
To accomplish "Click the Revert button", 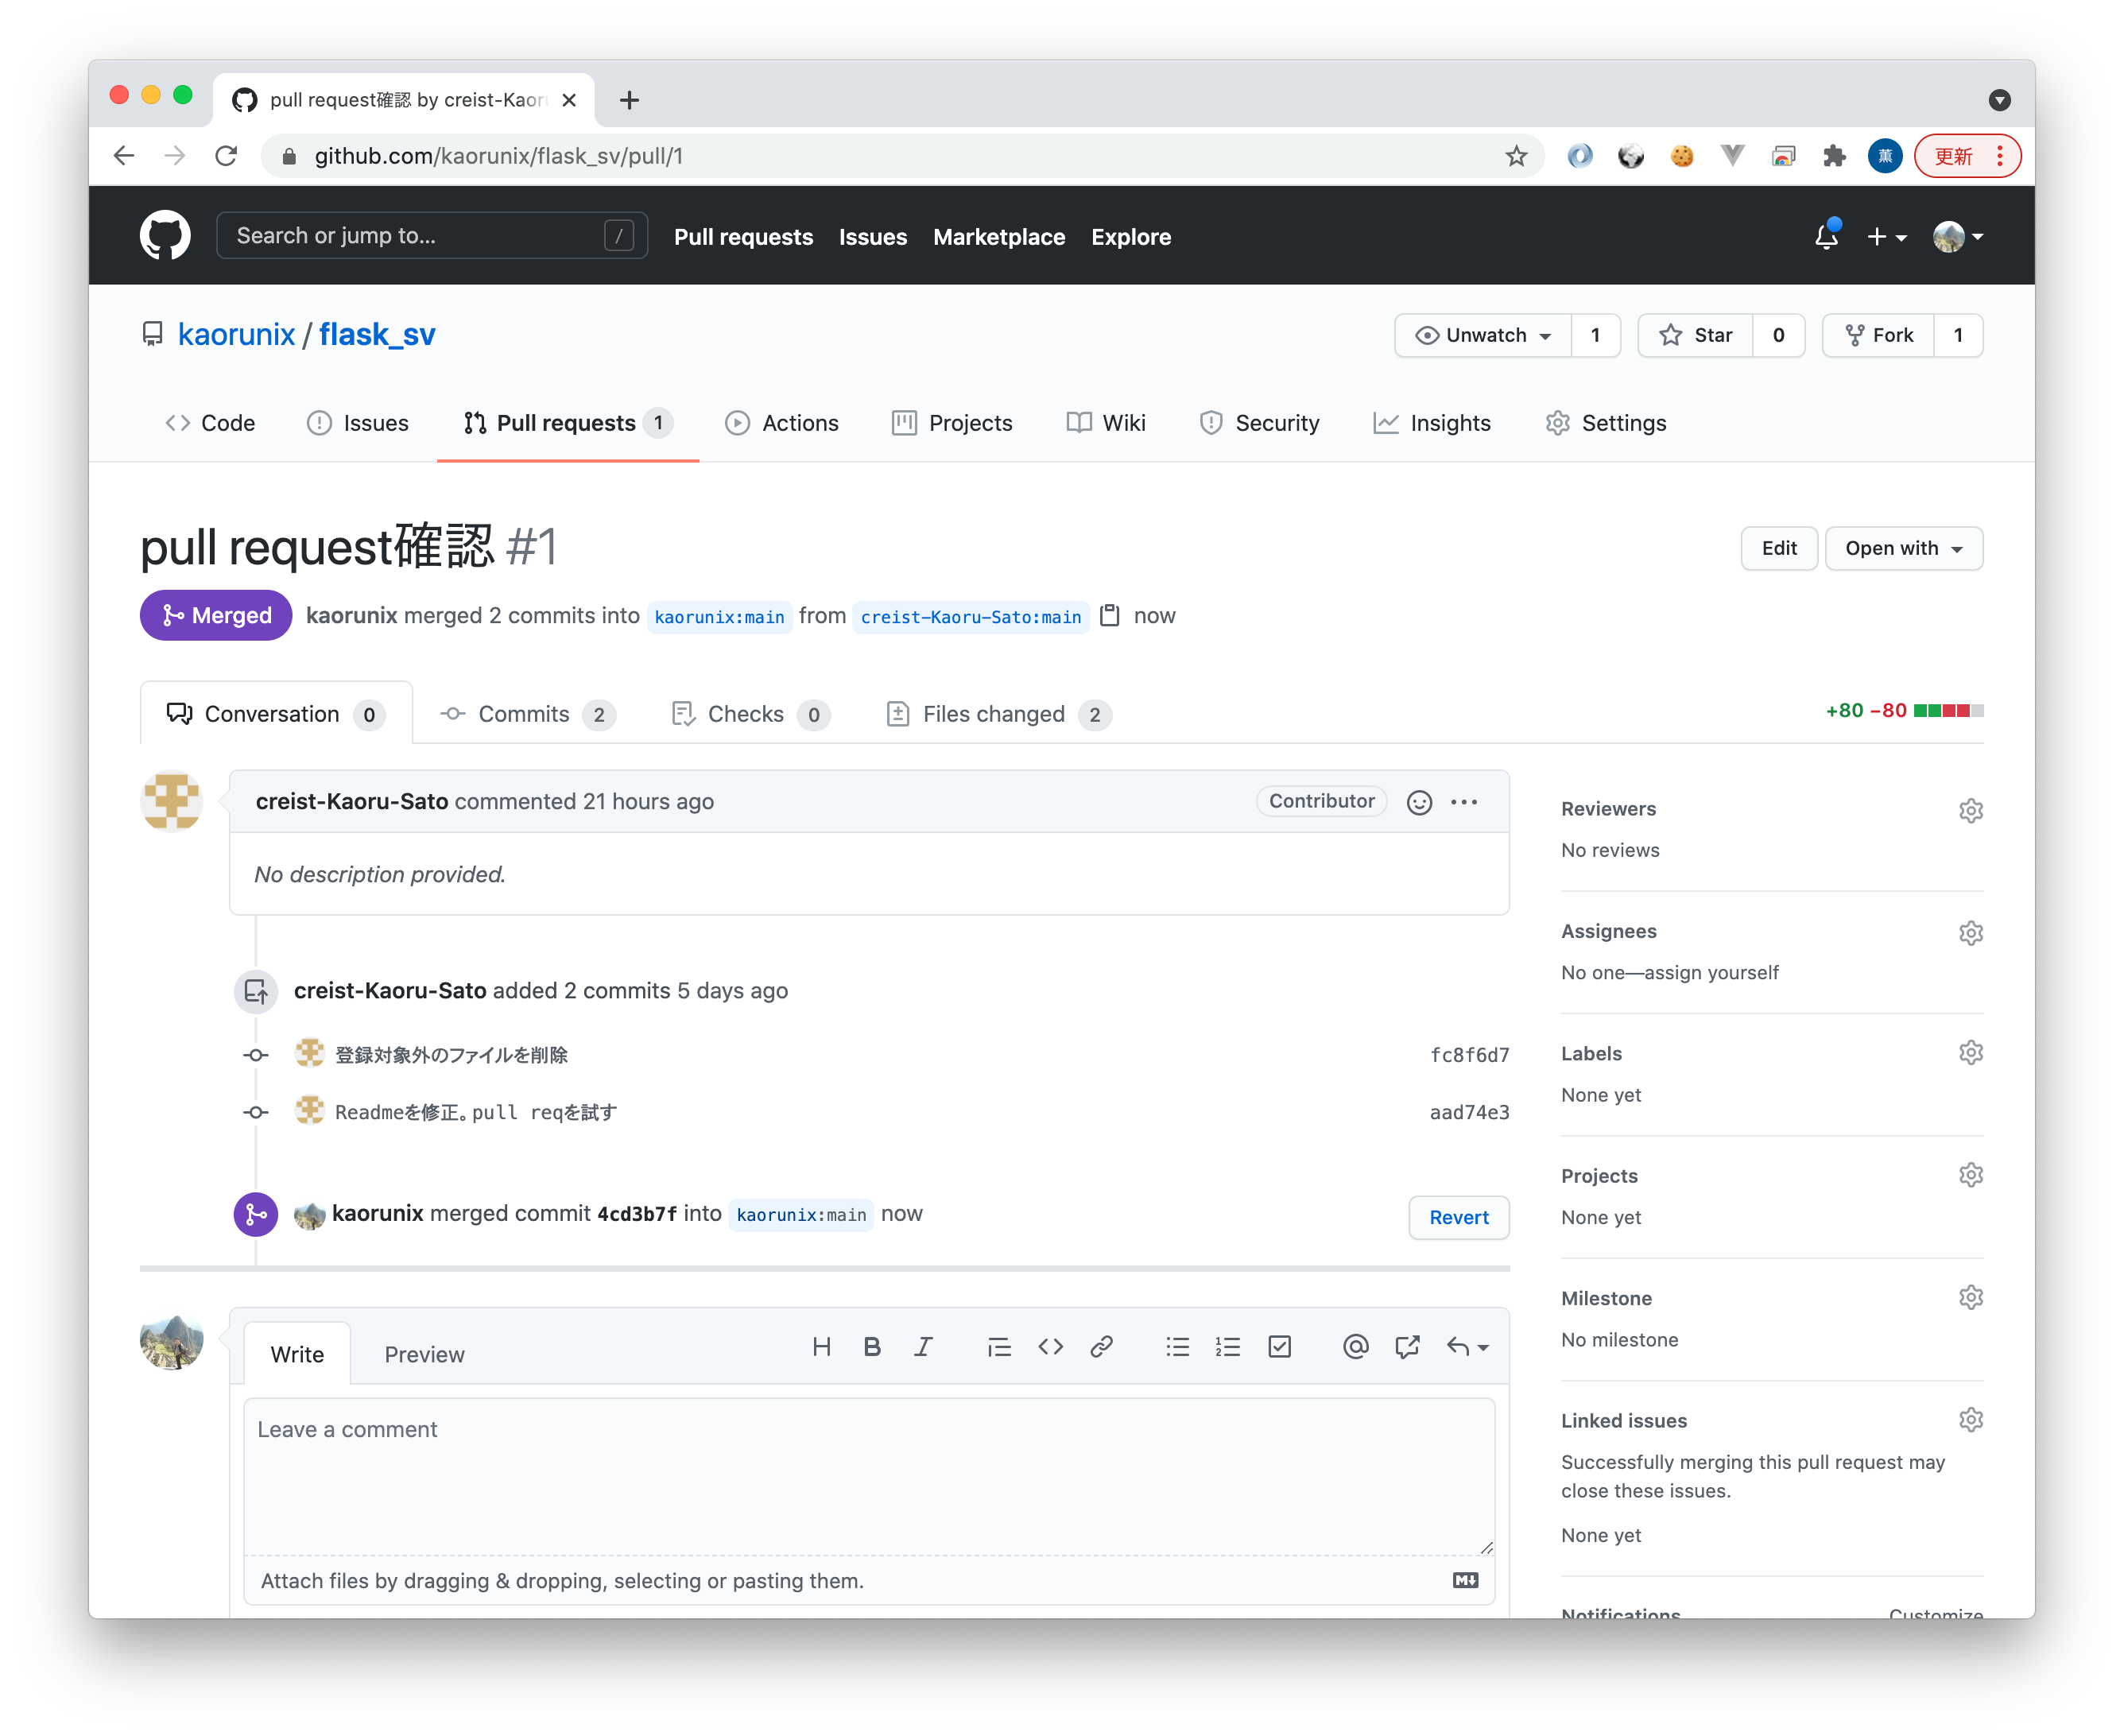I will click(1458, 1217).
